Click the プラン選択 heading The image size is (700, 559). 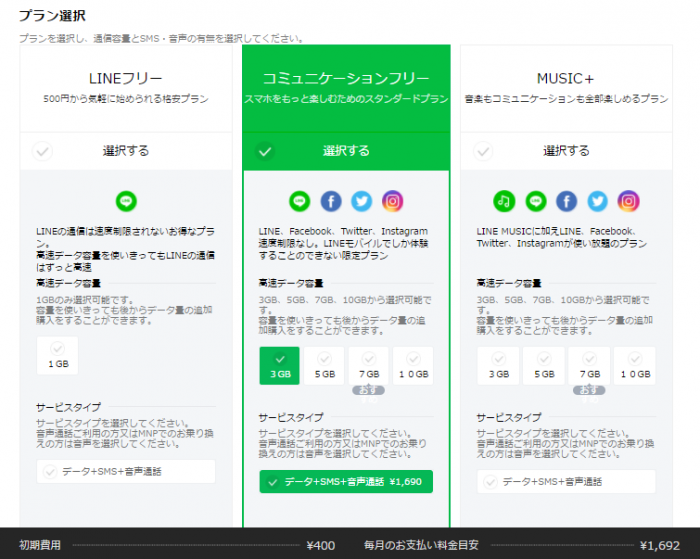pyautogui.click(x=52, y=16)
